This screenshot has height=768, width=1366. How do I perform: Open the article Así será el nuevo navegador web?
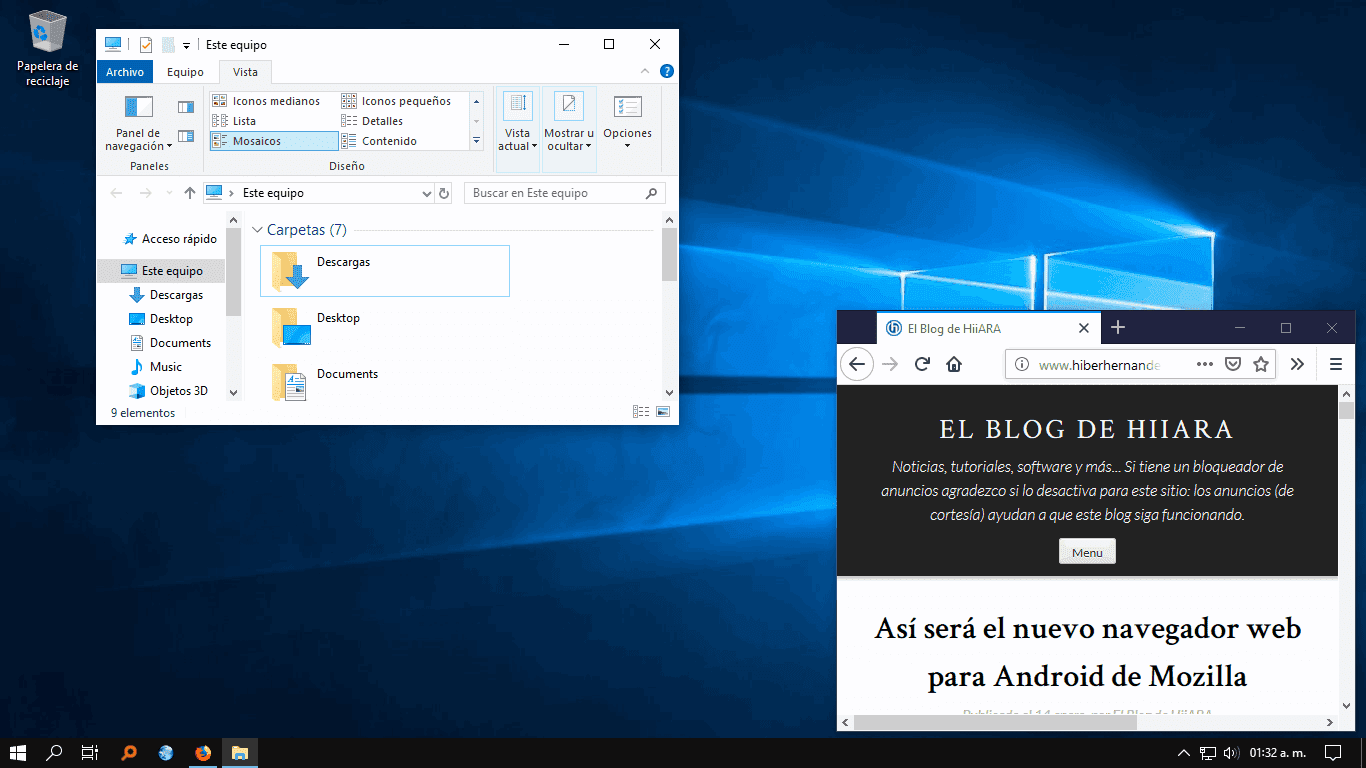pos(1087,652)
